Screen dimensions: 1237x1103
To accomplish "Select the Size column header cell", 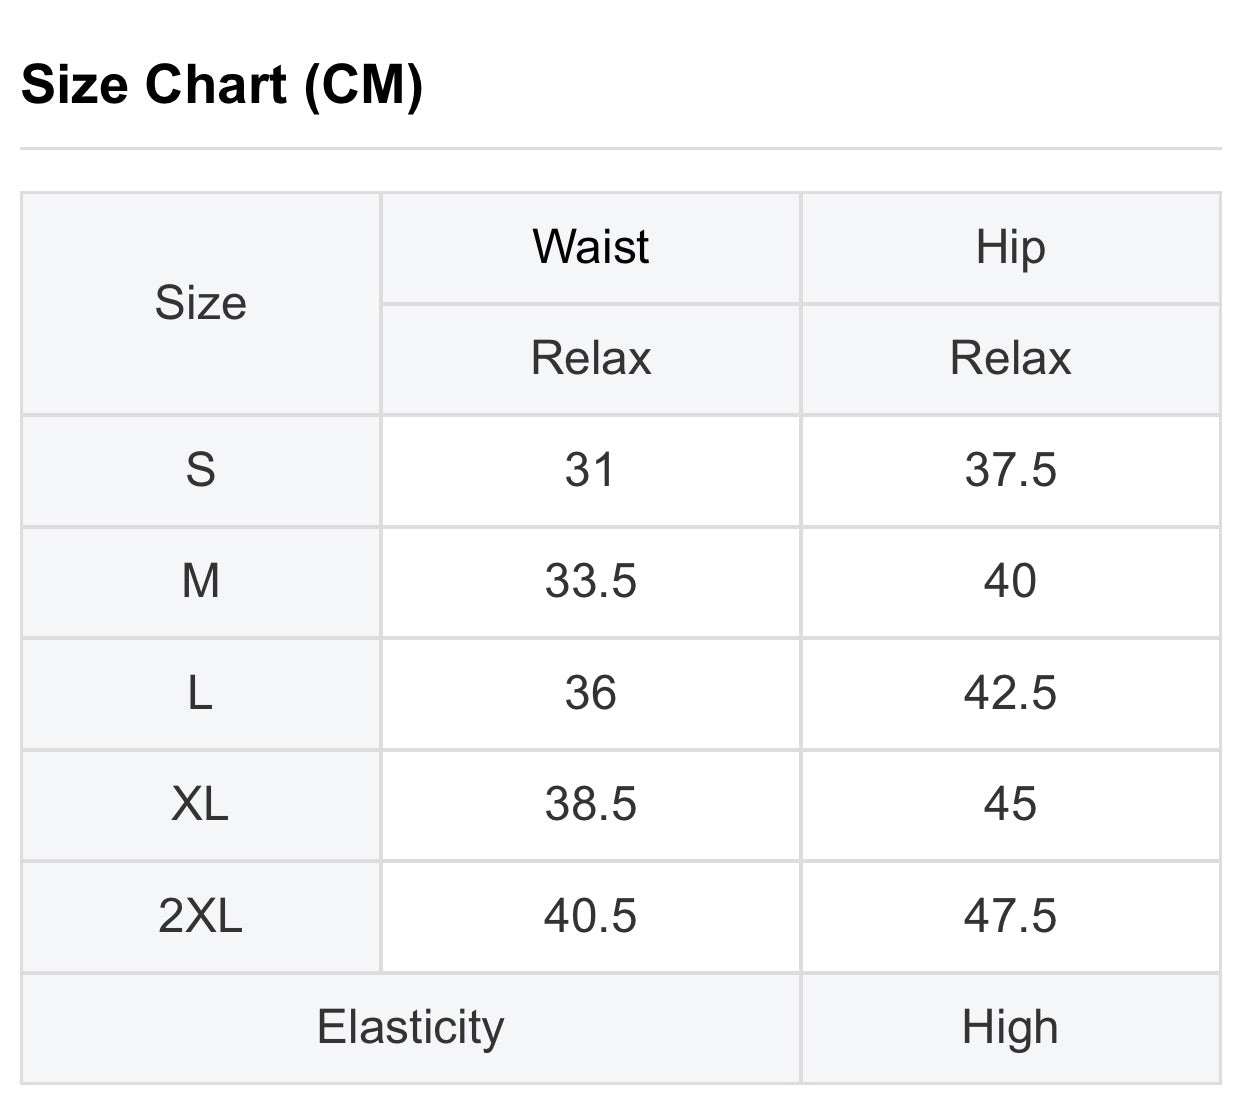I will coord(200,303).
